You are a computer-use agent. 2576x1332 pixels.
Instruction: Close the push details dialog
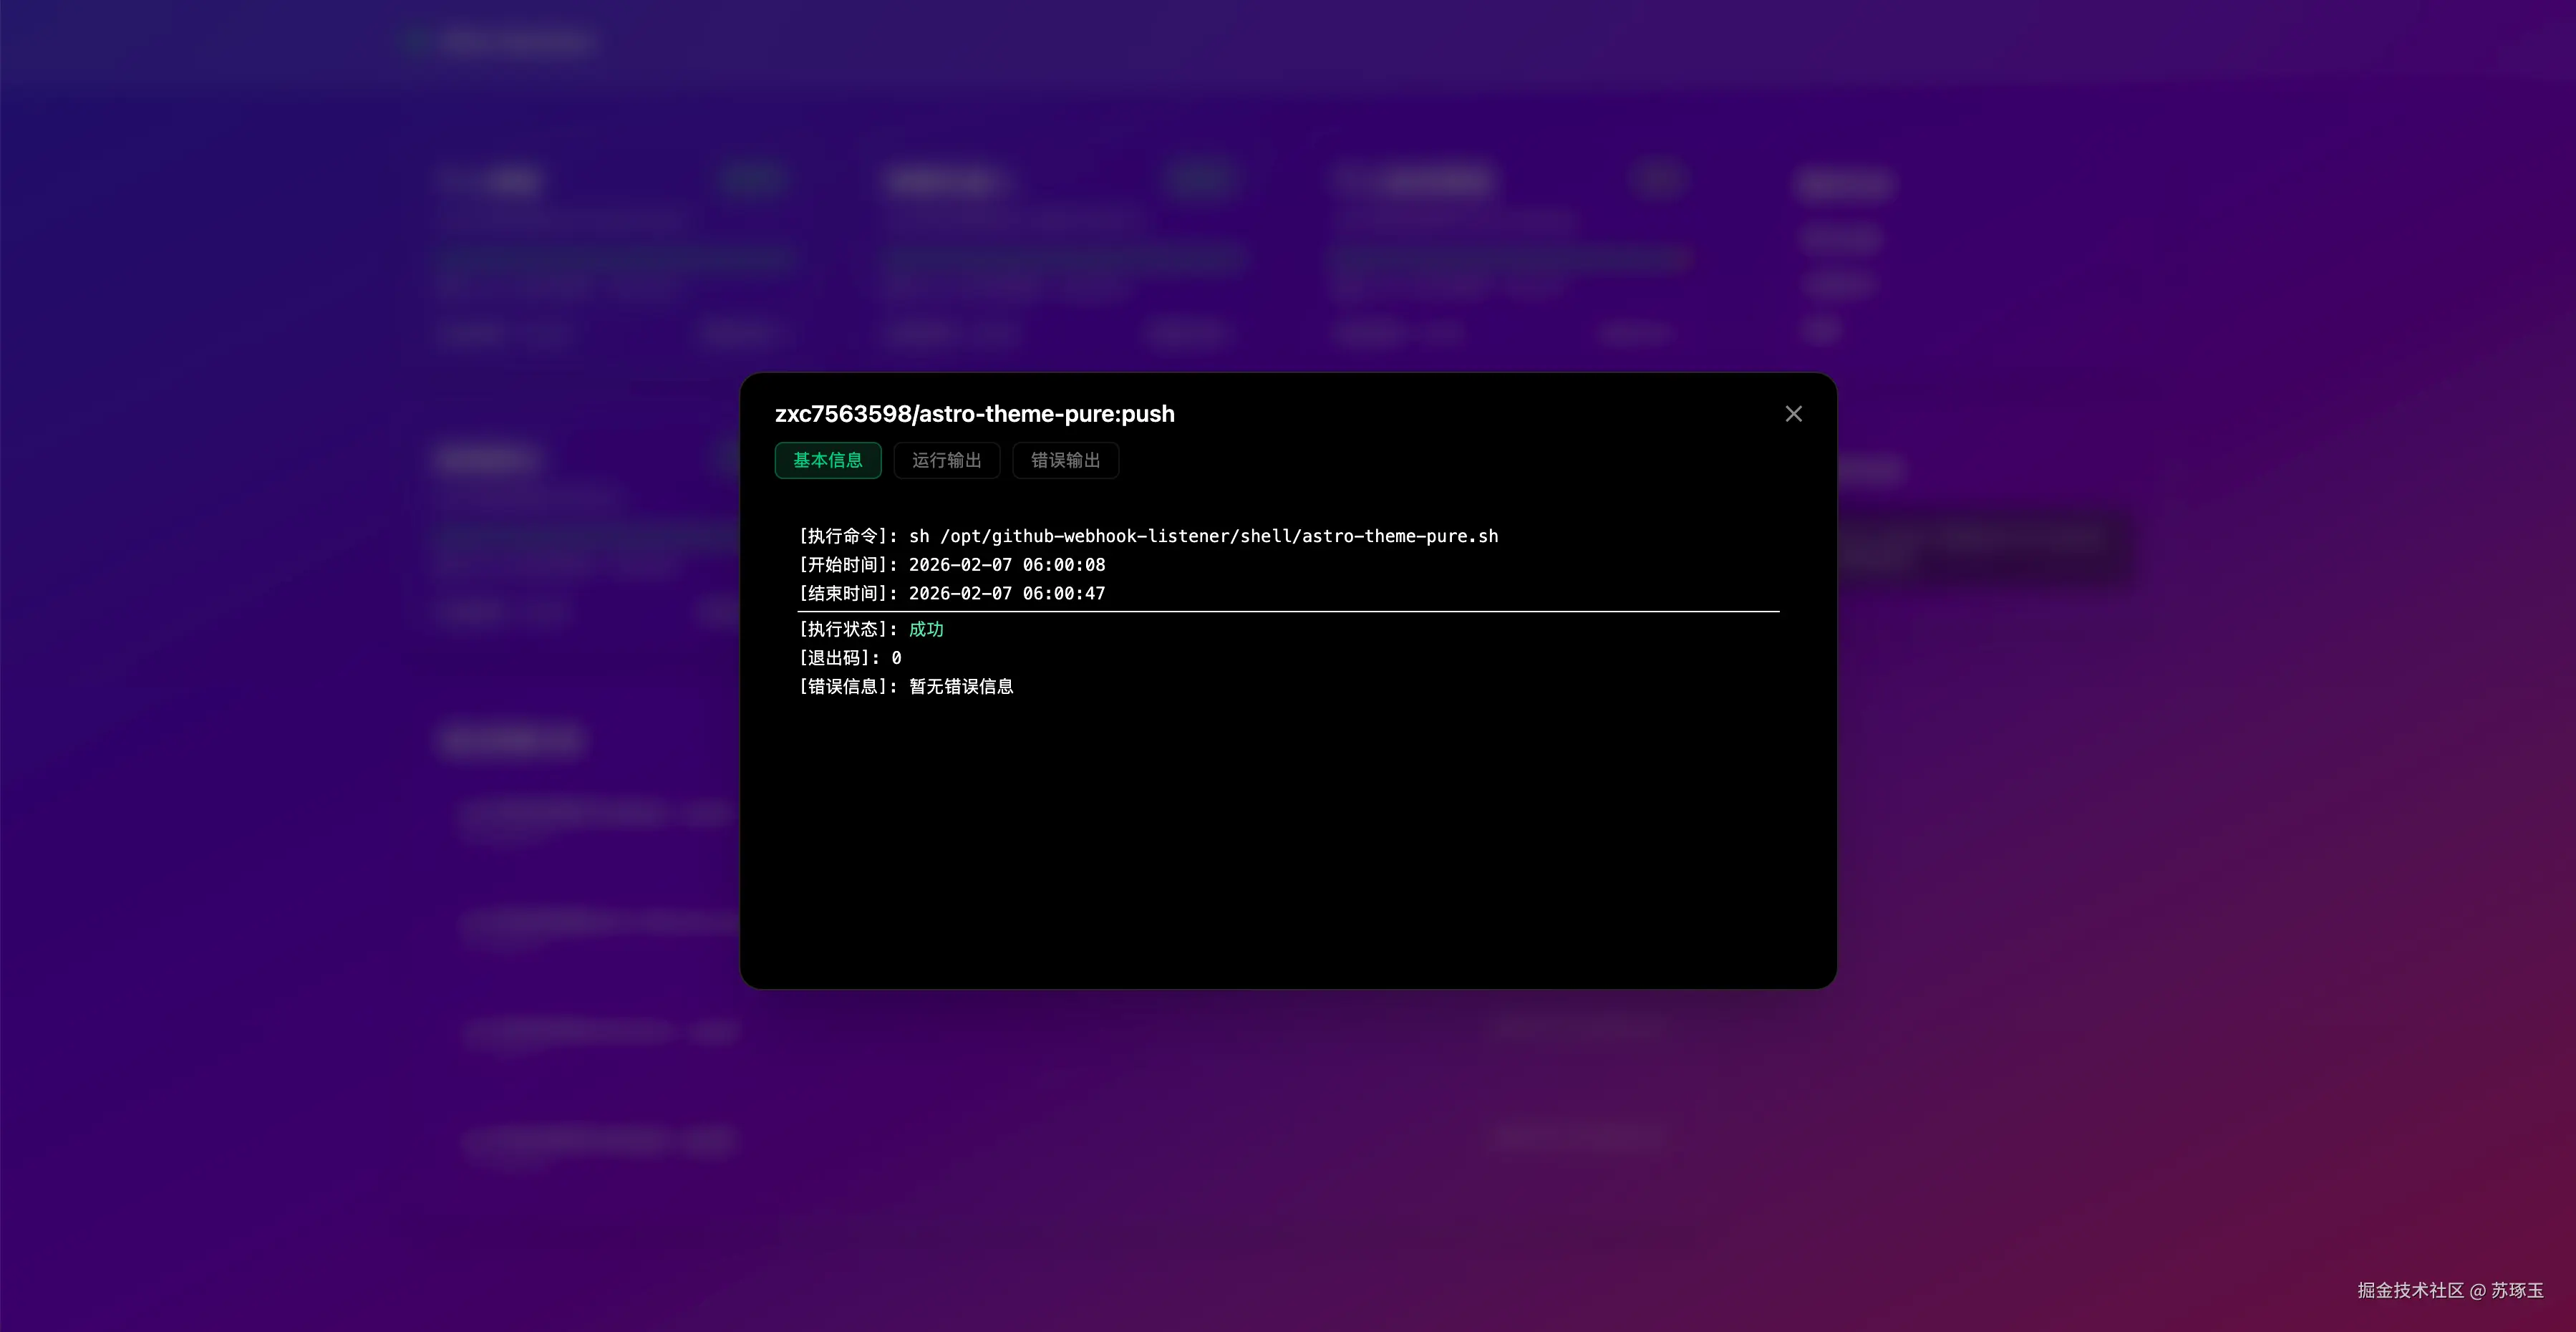[1793, 414]
